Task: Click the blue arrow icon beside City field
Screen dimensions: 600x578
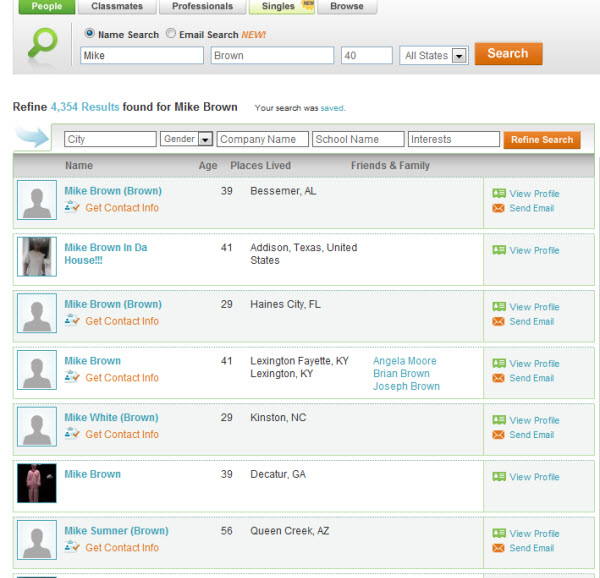Action: 34,138
